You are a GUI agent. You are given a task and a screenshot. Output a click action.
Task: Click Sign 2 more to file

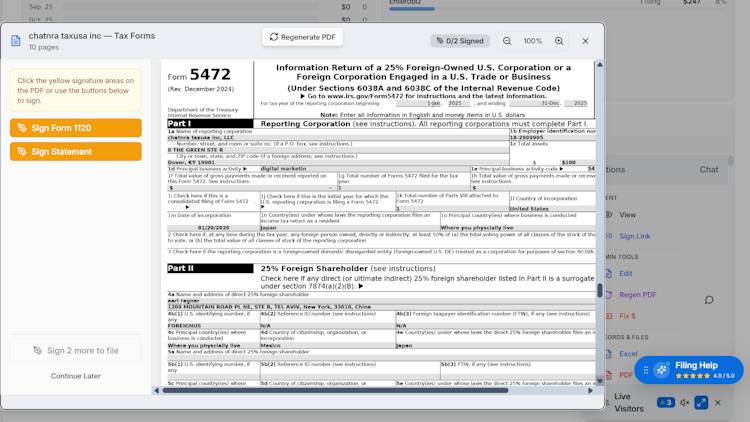(x=76, y=351)
